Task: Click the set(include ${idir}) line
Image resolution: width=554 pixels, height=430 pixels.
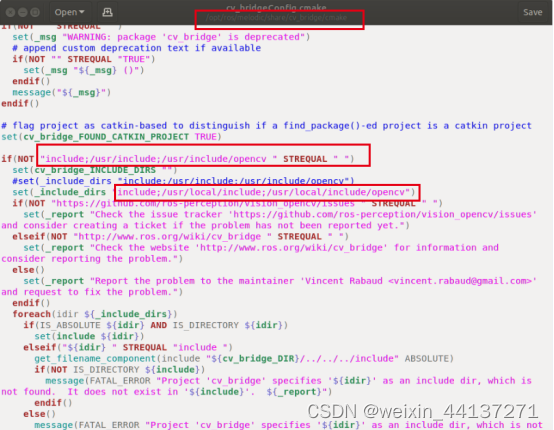Action: (89, 336)
